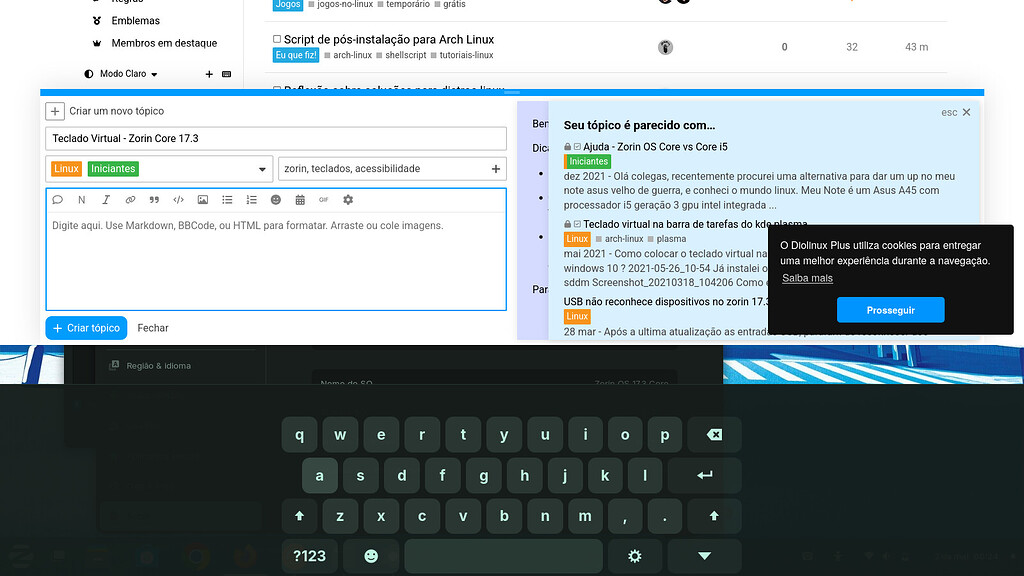Tap the backspace key on virtual keyboard
This screenshot has width=1024, height=576.
click(x=714, y=435)
